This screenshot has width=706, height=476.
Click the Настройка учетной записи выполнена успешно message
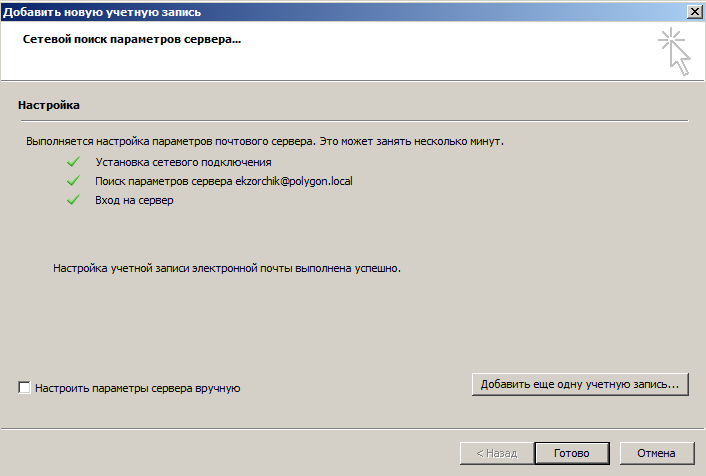pyautogui.click(x=227, y=268)
